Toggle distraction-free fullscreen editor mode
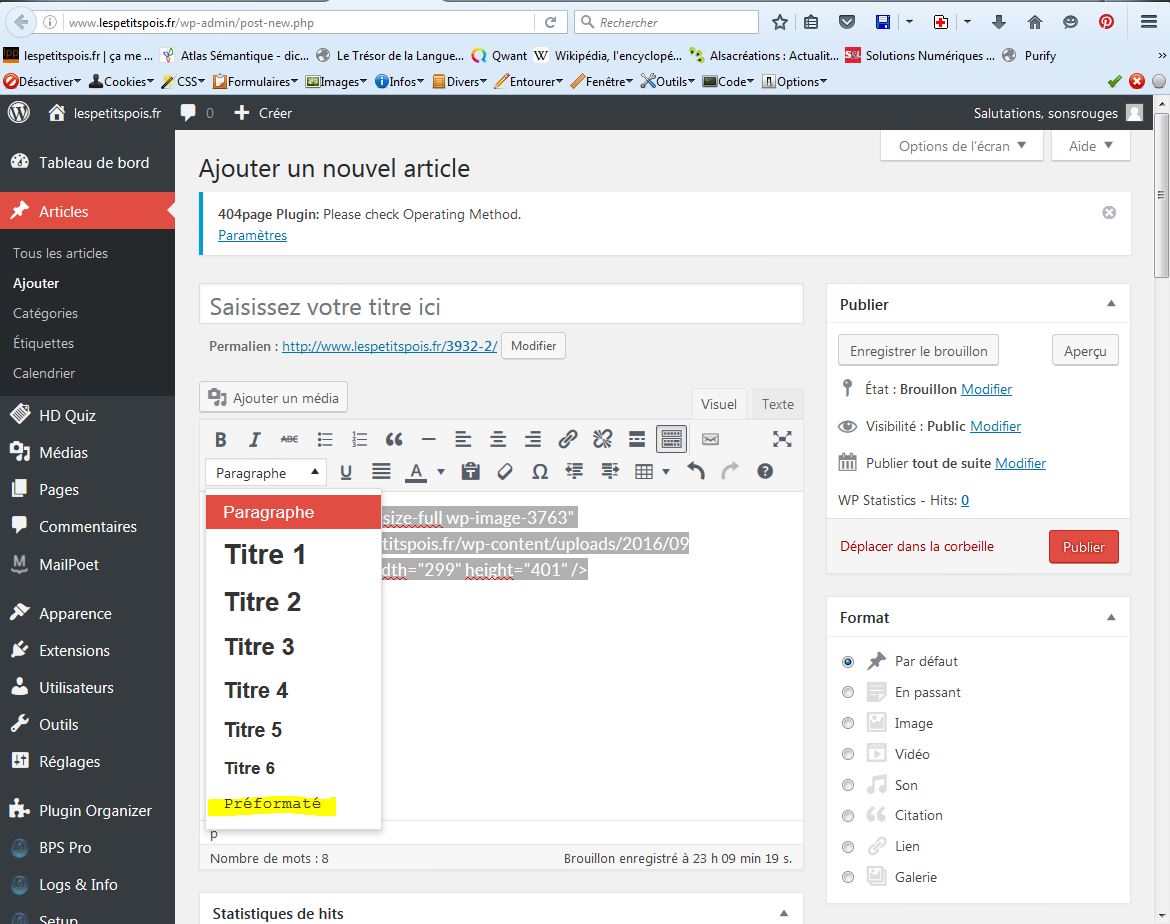Screen dimensions: 1170x924 click(x=782, y=439)
